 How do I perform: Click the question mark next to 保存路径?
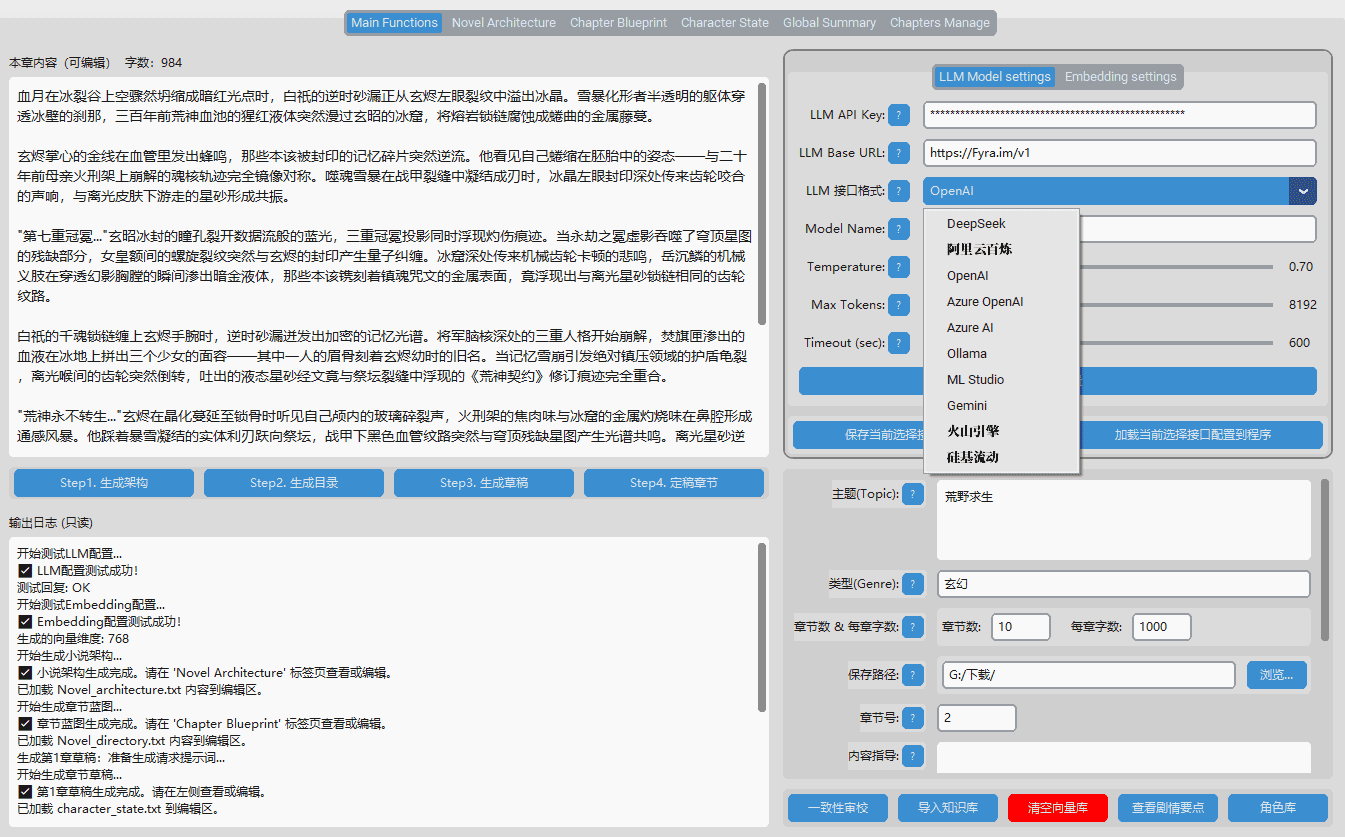click(x=913, y=675)
